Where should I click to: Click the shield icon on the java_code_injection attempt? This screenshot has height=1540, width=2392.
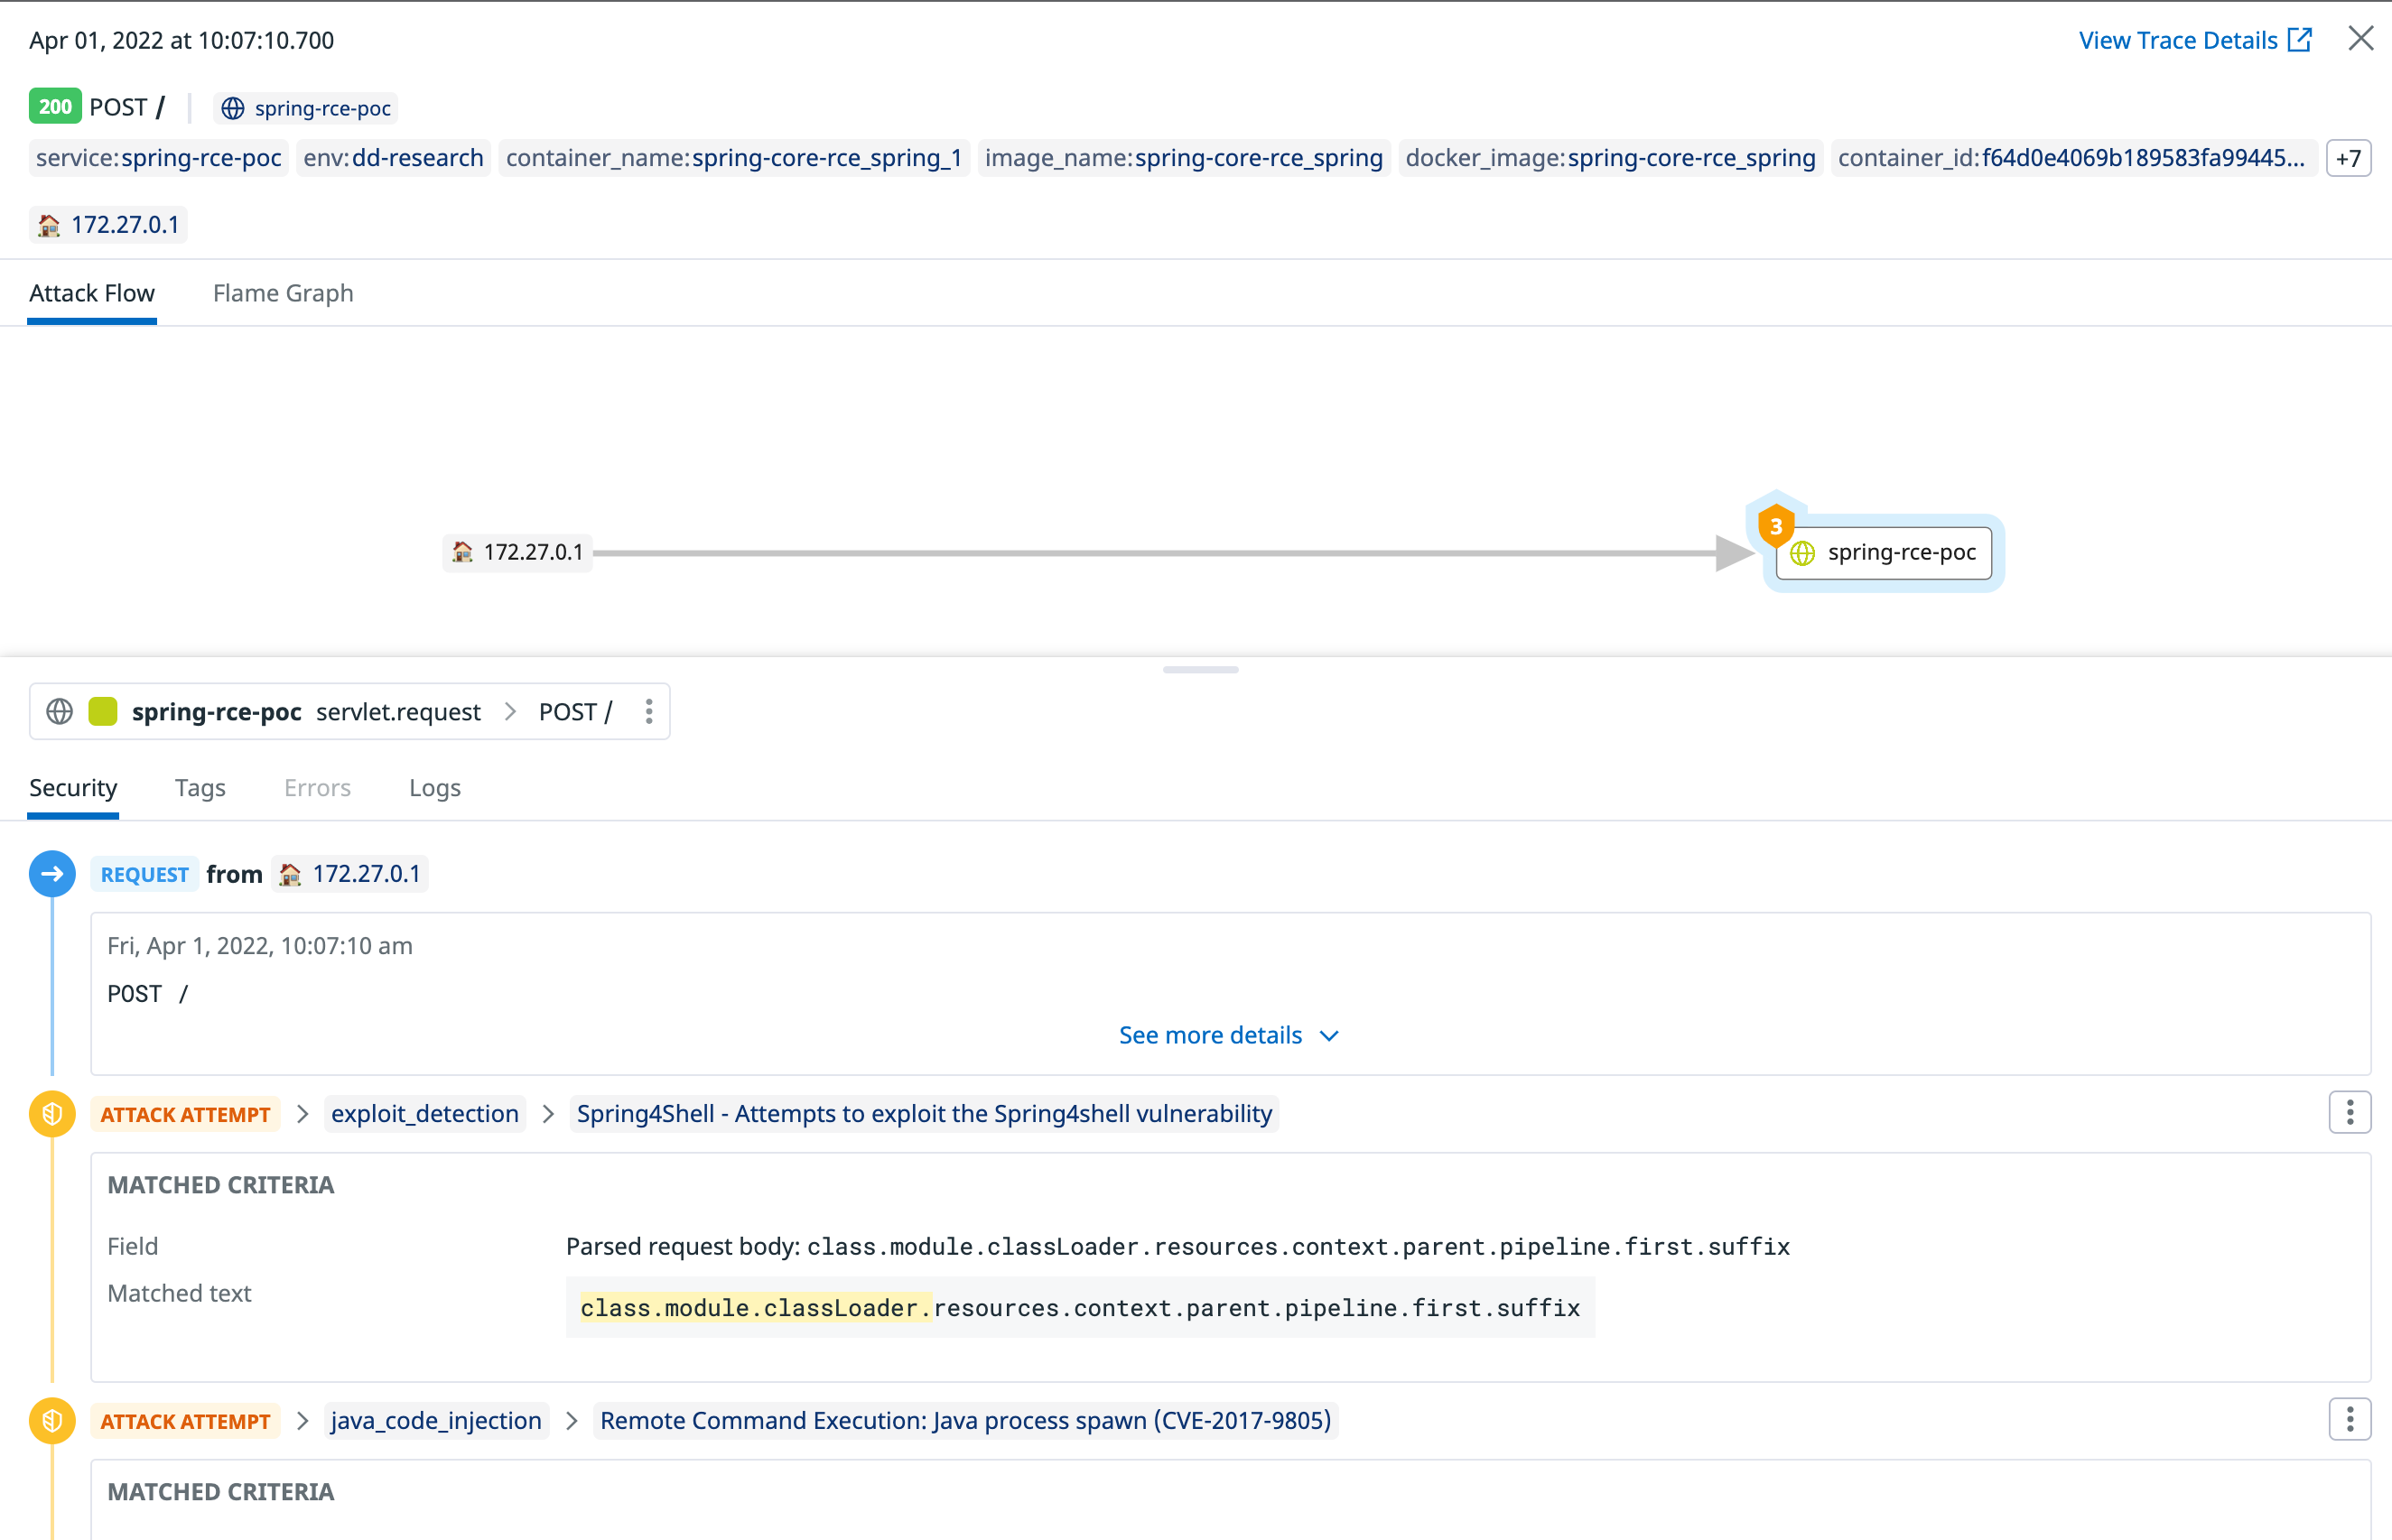(52, 1420)
